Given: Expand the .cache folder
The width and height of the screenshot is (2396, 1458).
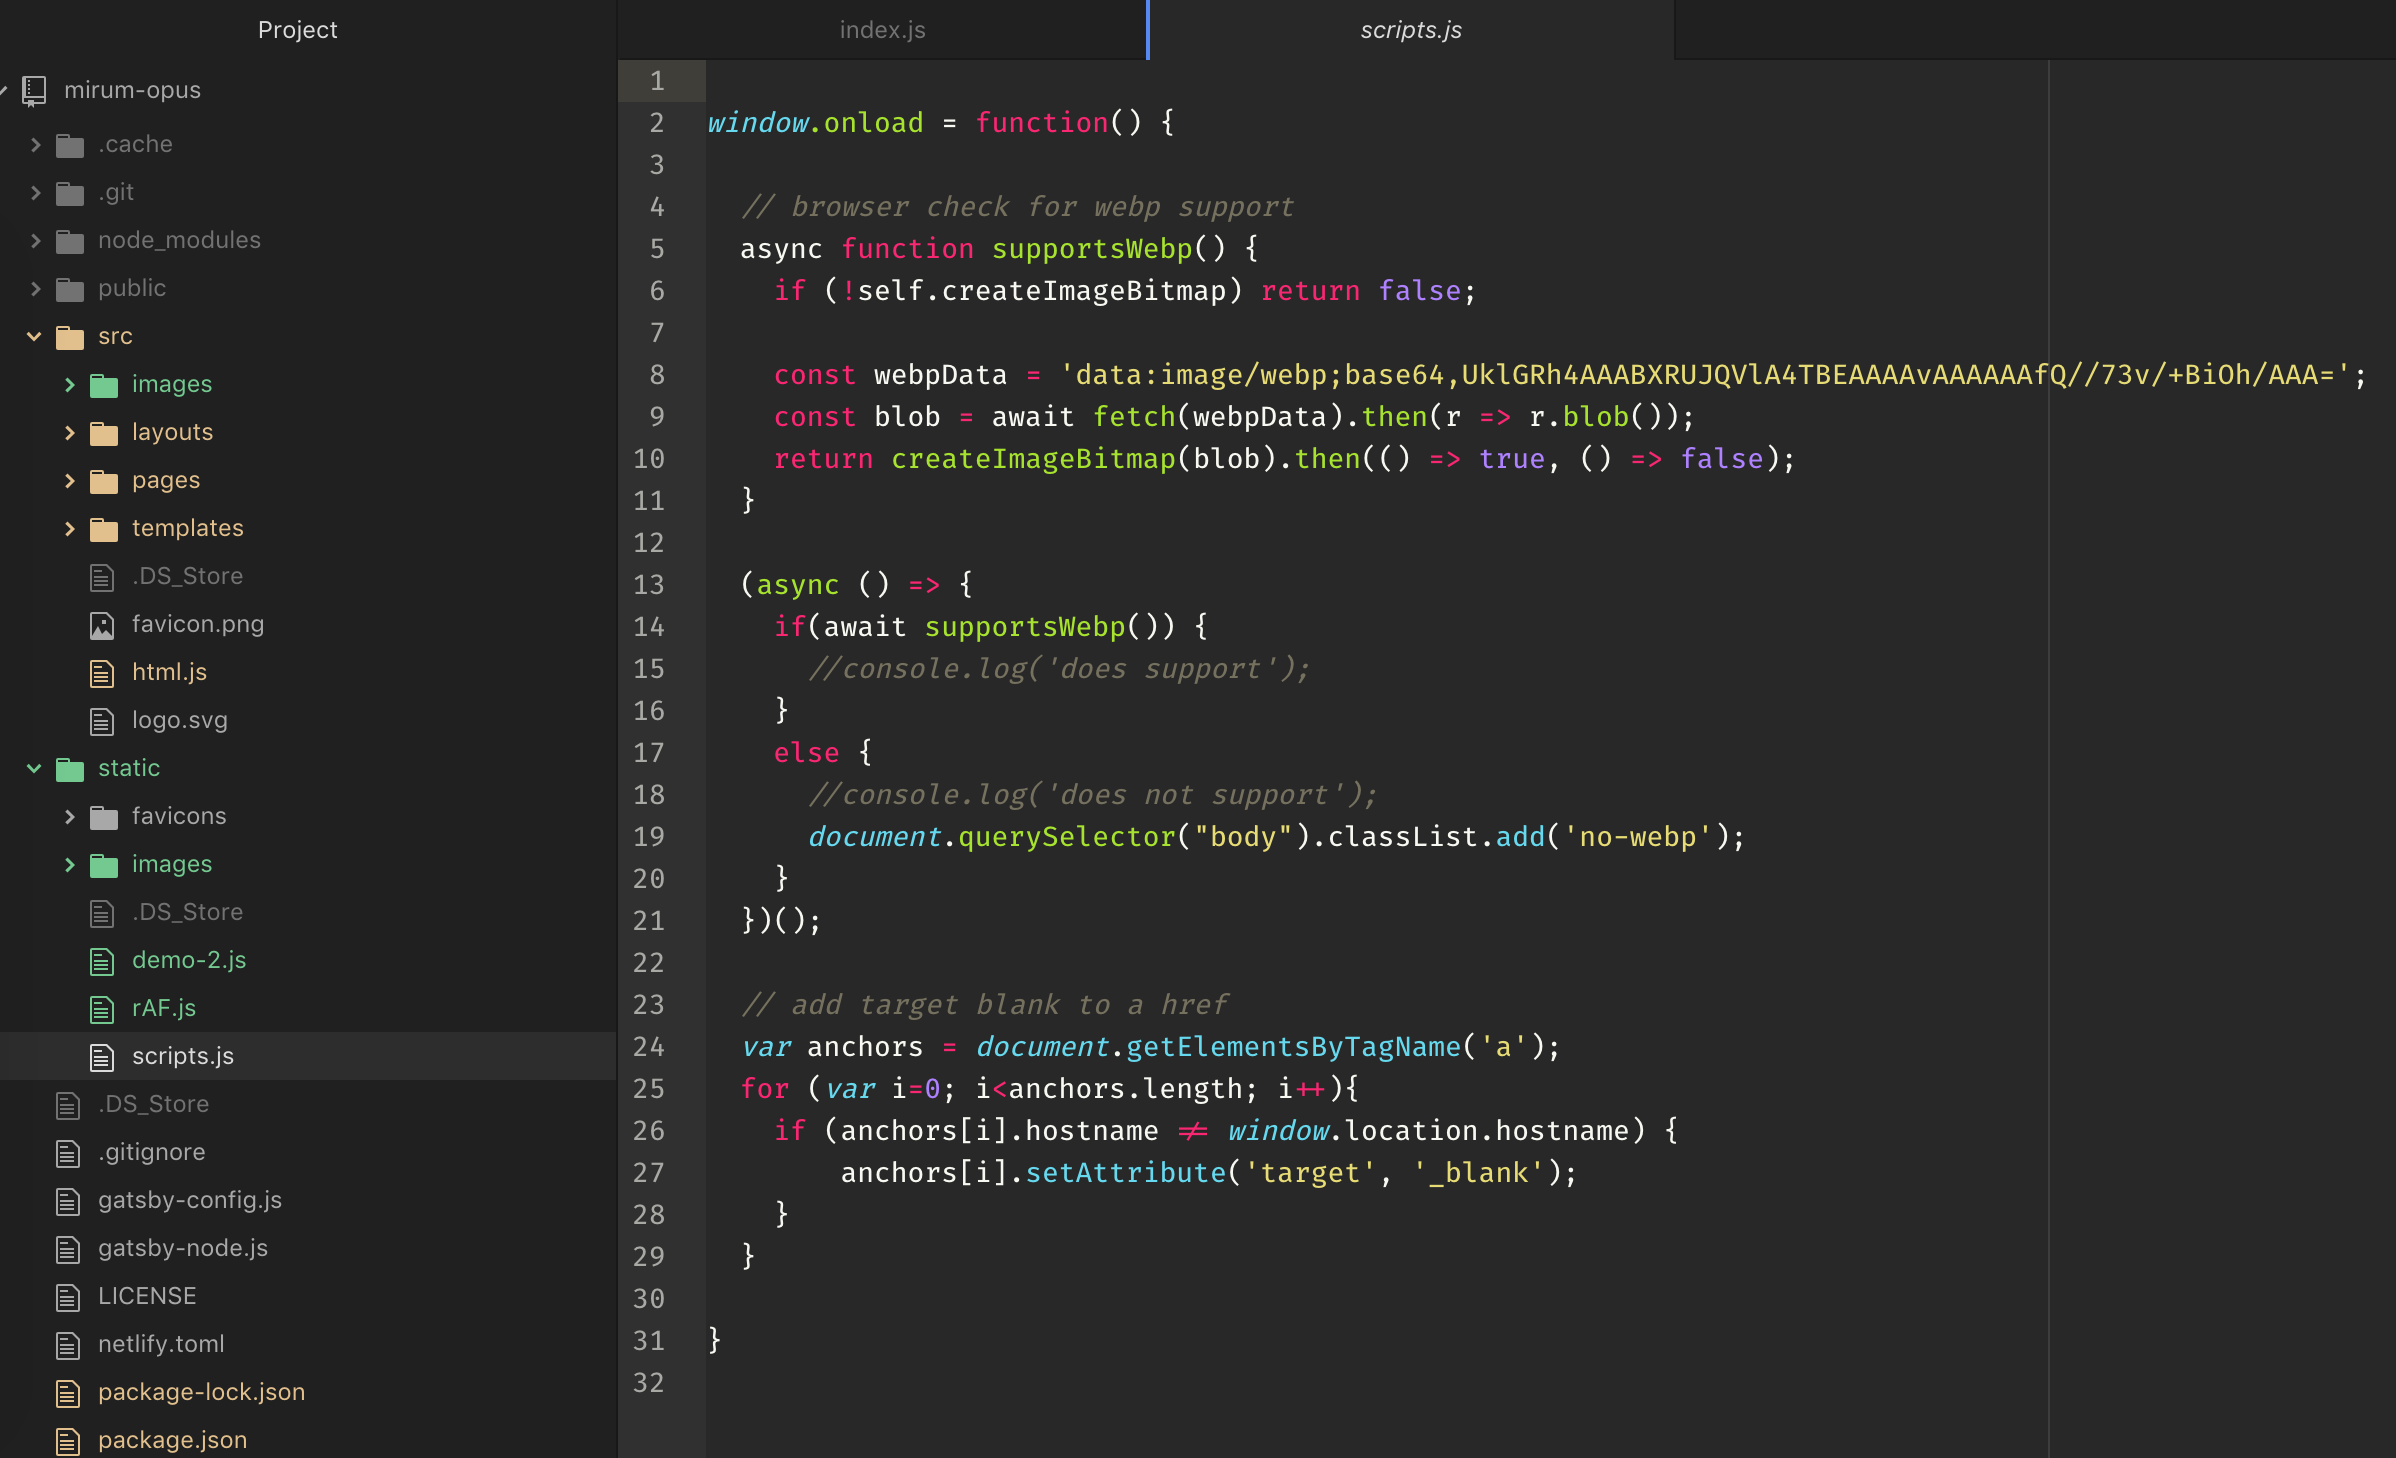Looking at the screenshot, I should click(x=36, y=144).
